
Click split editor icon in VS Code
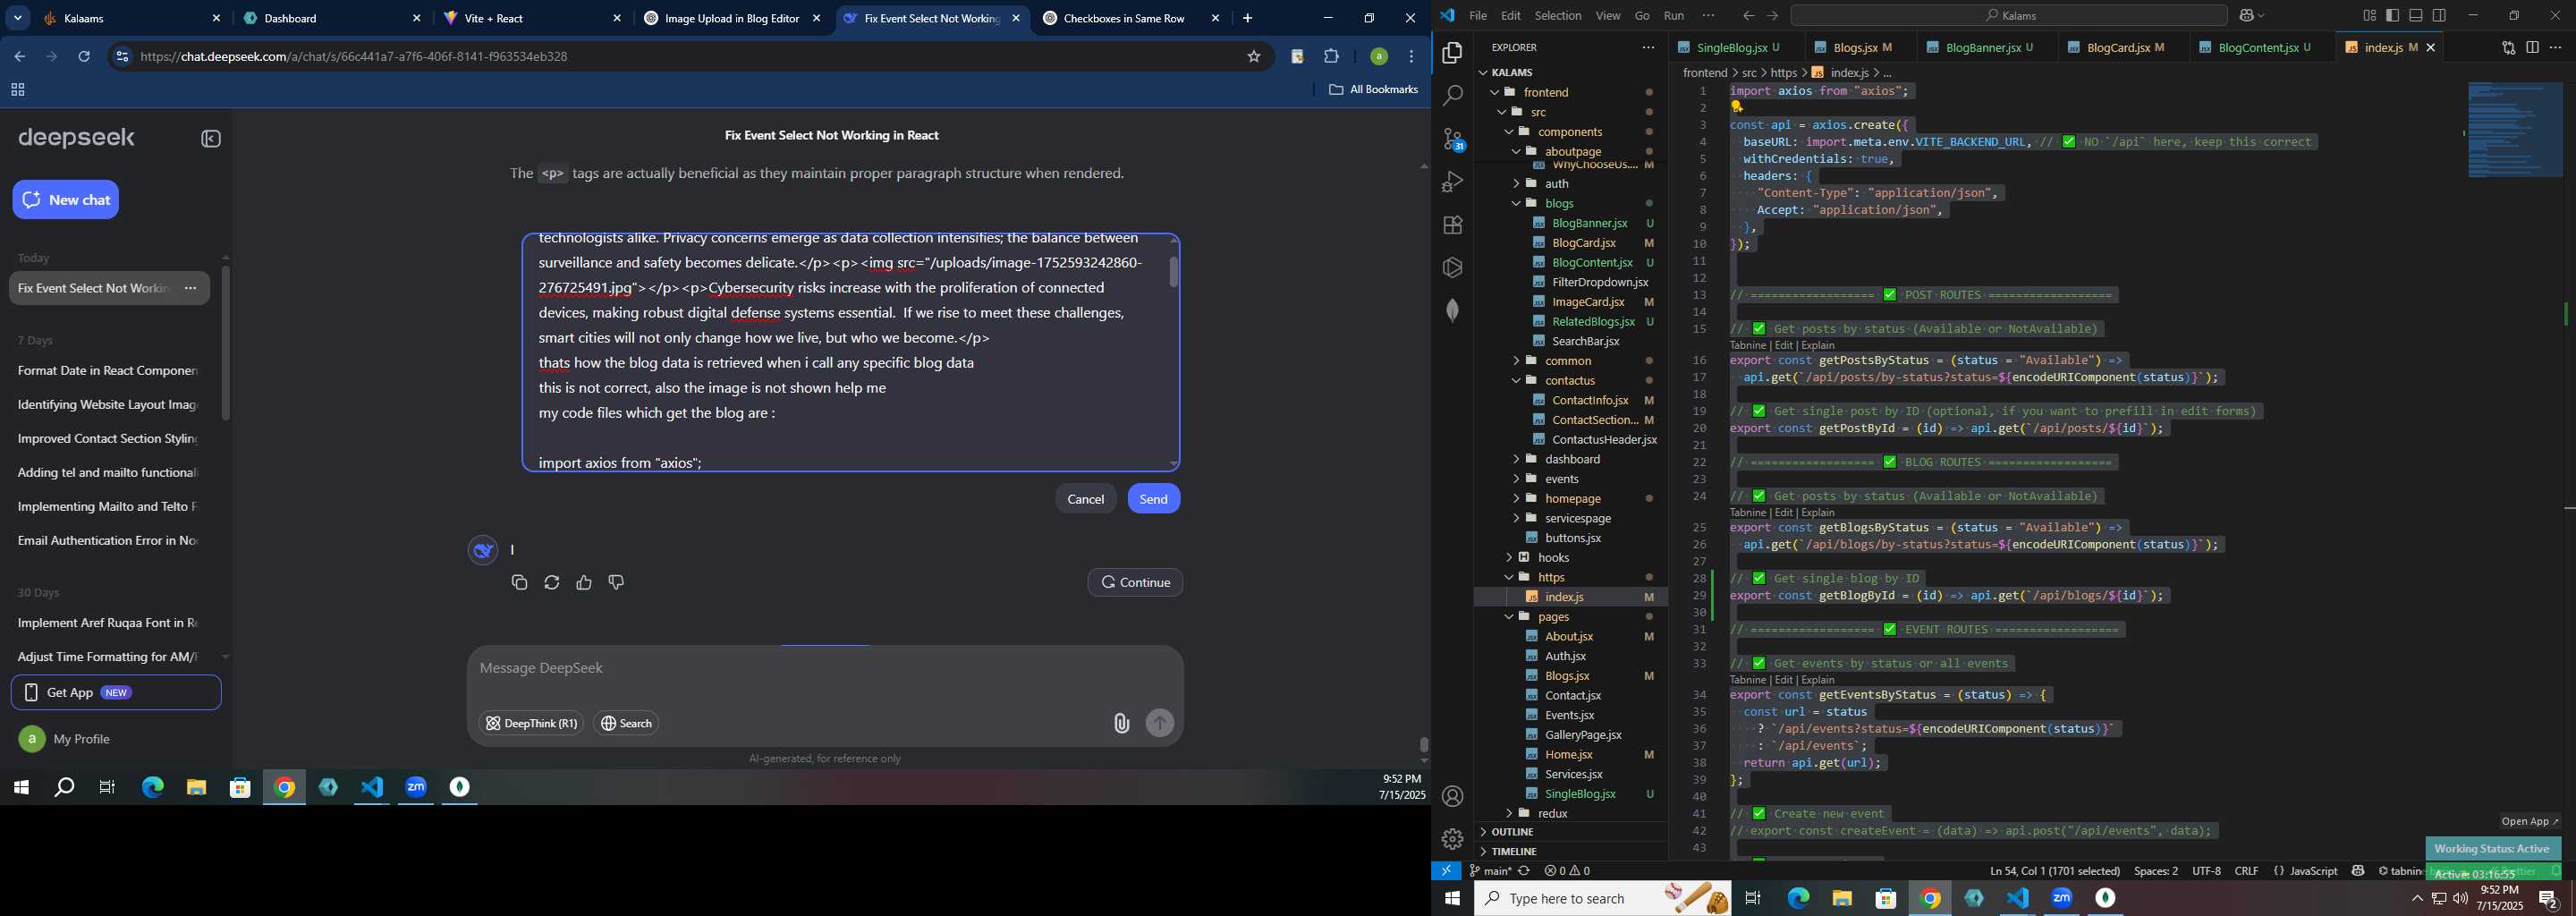[2533, 47]
